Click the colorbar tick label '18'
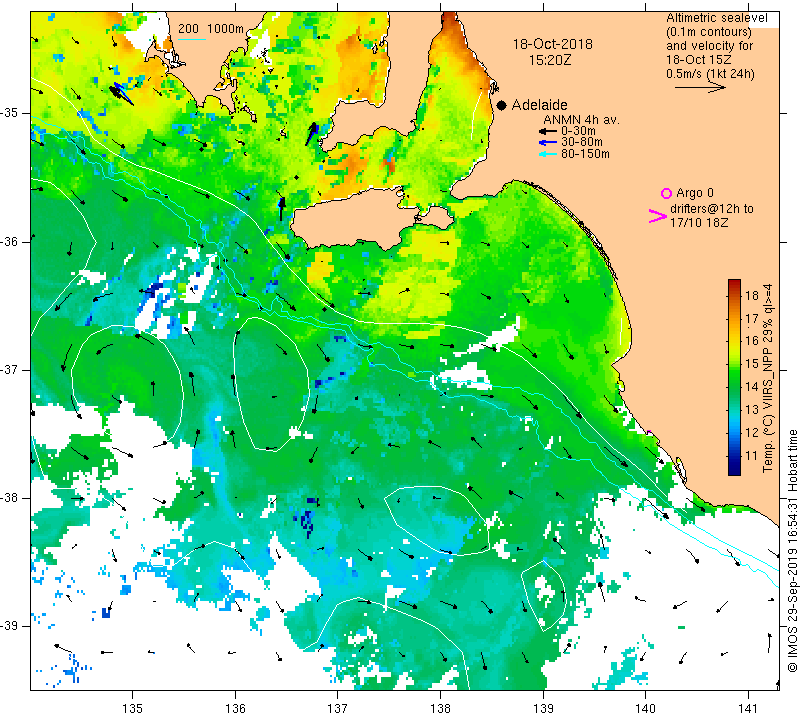The height and width of the screenshot is (720, 800). point(752,295)
